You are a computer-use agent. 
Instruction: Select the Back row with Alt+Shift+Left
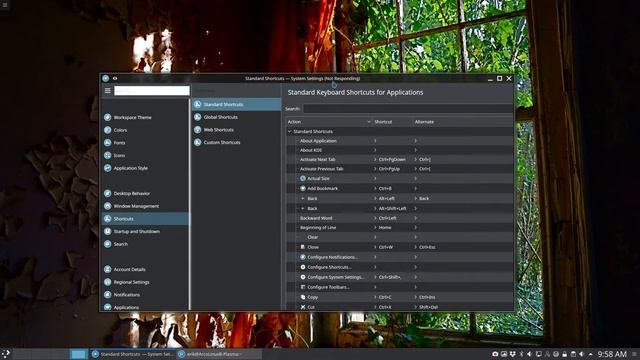tap(400, 208)
